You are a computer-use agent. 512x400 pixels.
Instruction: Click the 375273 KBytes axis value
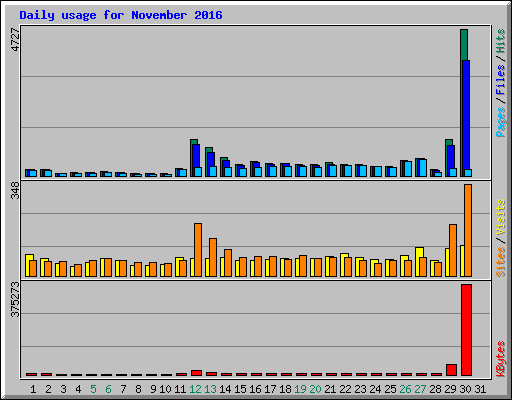tap(15, 299)
